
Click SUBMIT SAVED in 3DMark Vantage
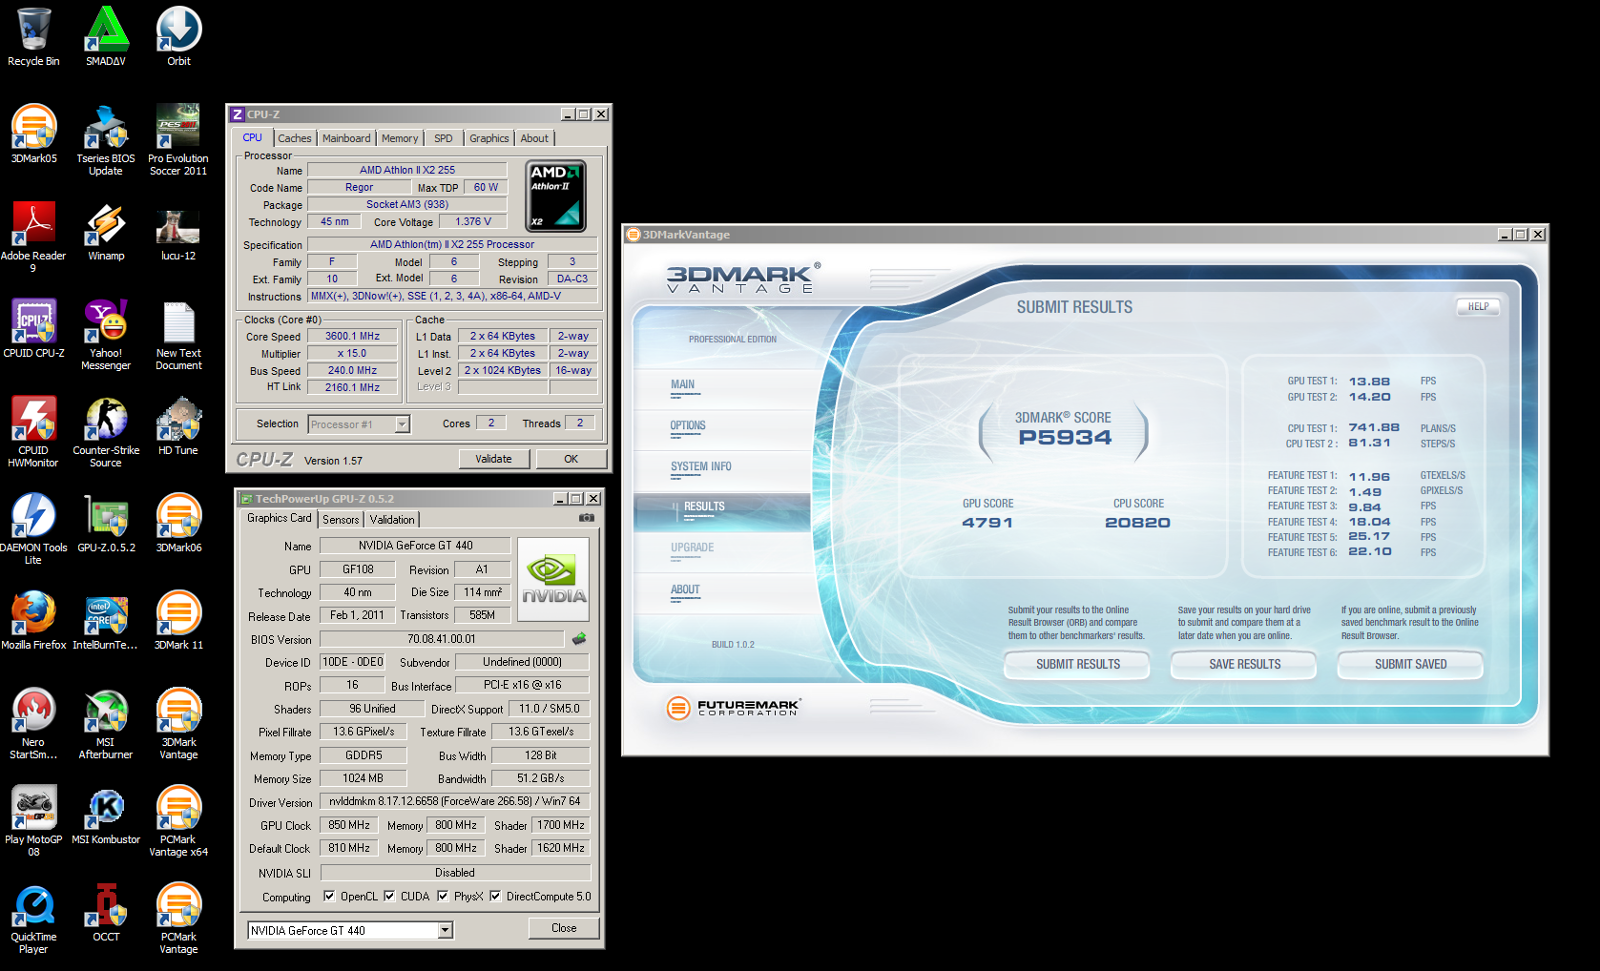pos(1411,664)
